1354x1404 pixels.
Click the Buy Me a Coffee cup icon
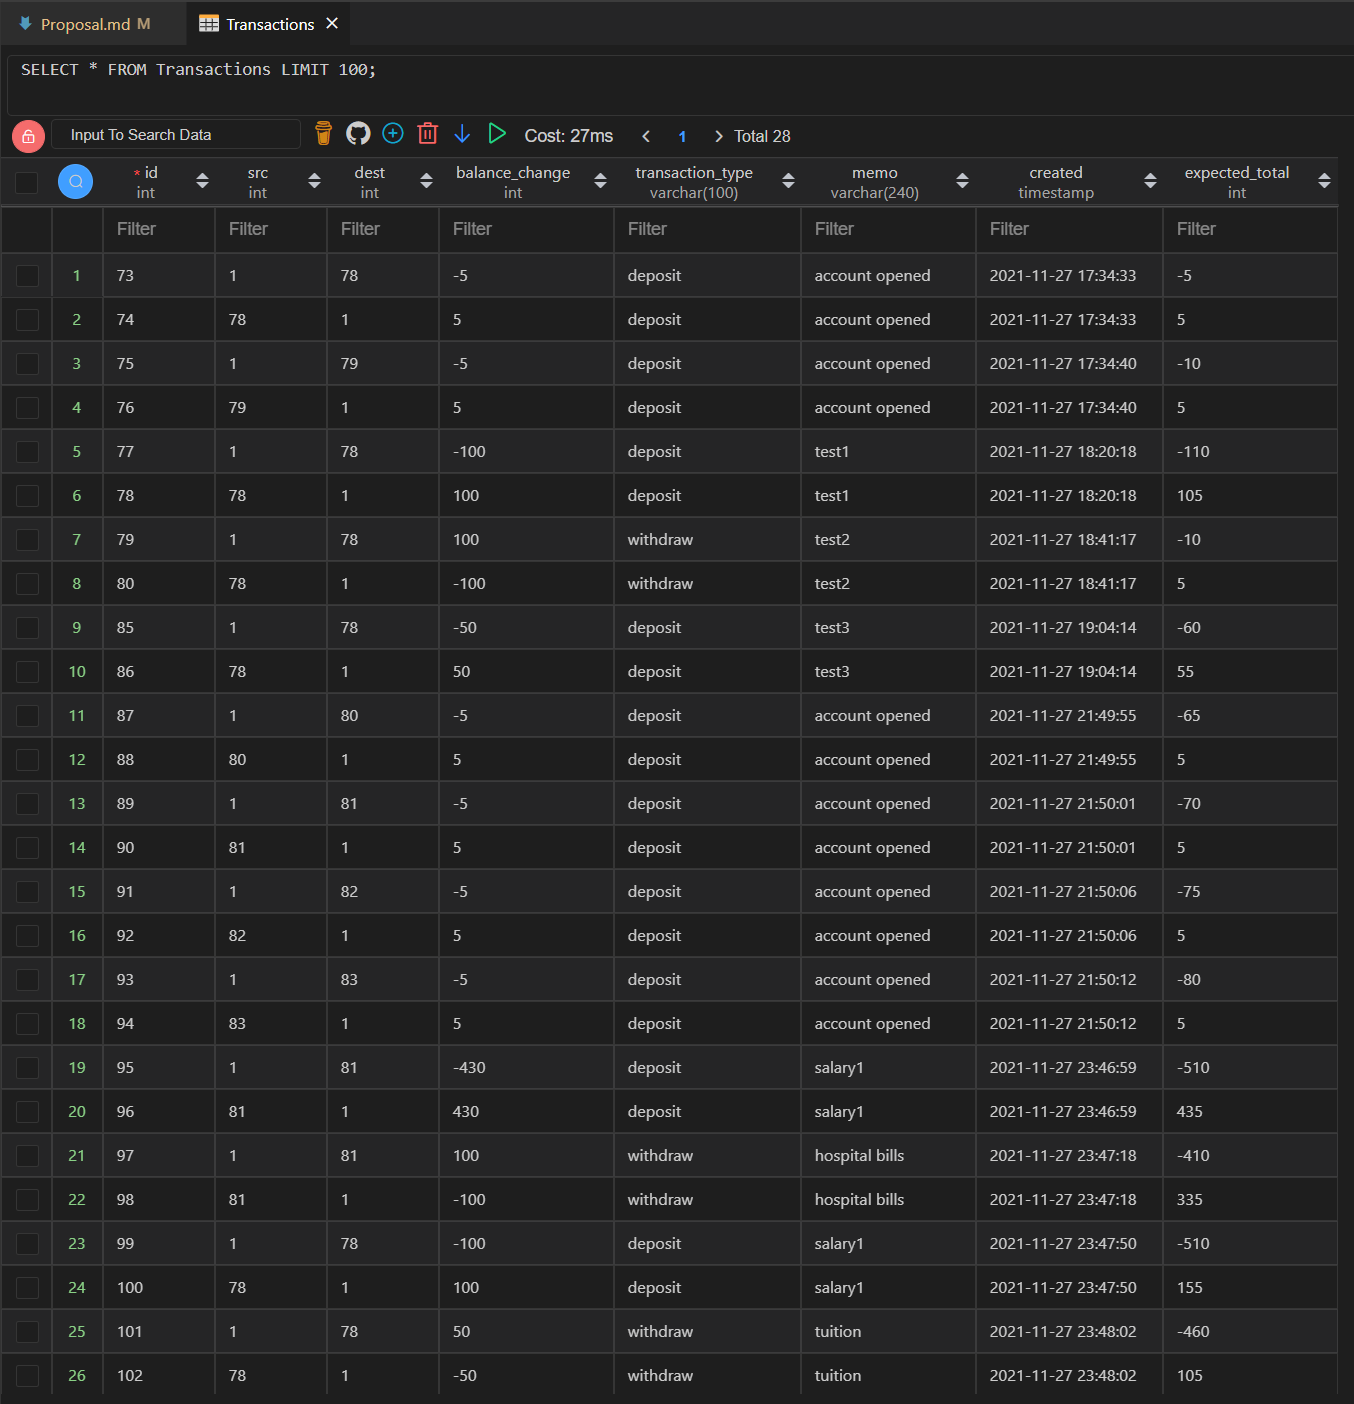(322, 132)
